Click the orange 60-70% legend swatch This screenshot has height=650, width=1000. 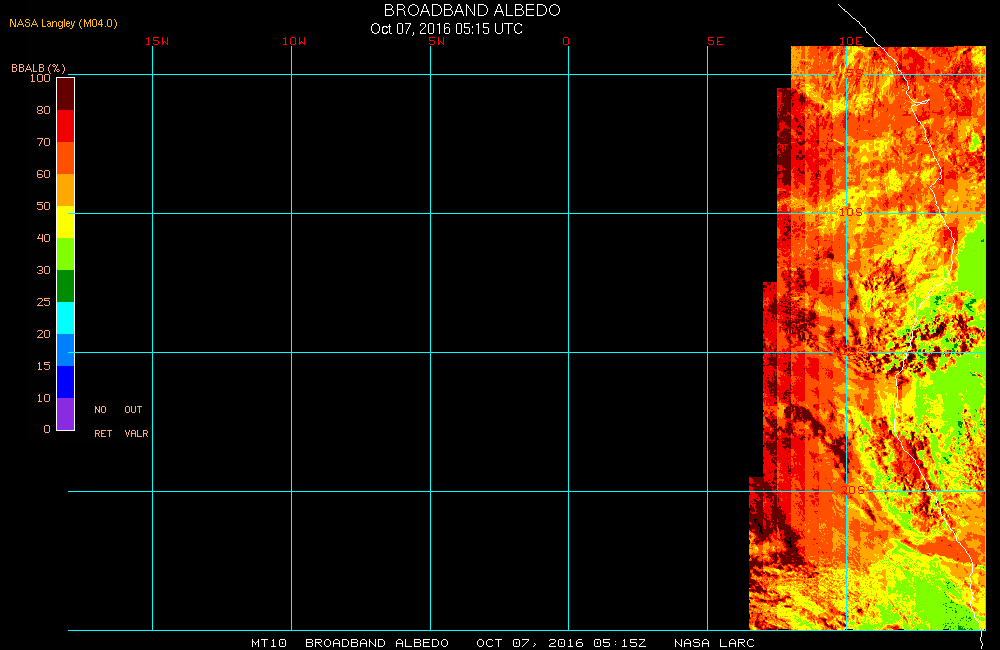pyautogui.click(x=65, y=158)
